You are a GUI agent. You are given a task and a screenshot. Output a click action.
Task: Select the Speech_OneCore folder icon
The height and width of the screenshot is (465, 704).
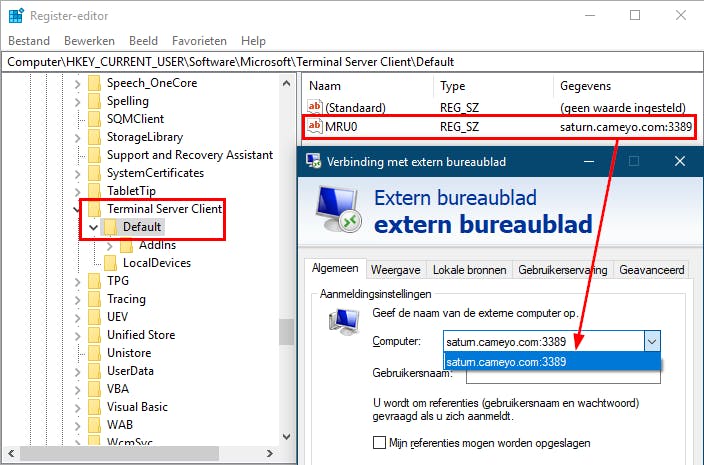click(x=94, y=83)
